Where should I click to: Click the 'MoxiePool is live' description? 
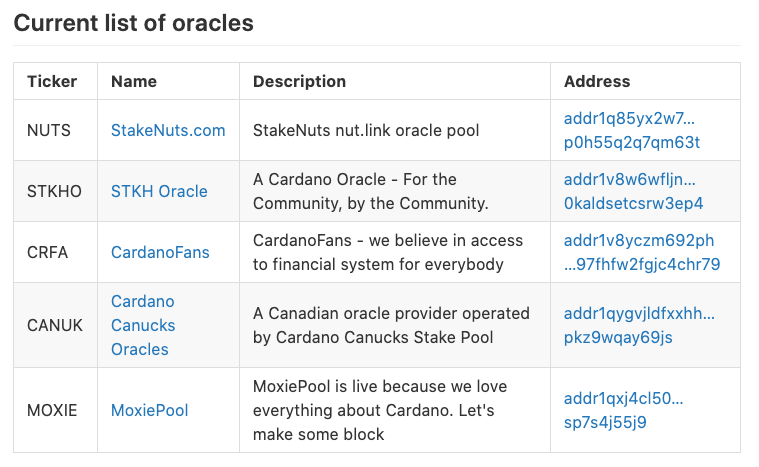(x=380, y=410)
